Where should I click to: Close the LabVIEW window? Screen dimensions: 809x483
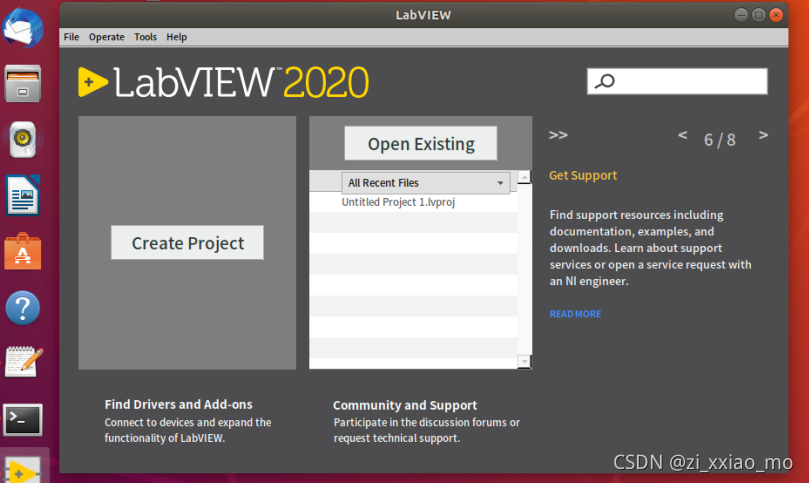coord(776,15)
